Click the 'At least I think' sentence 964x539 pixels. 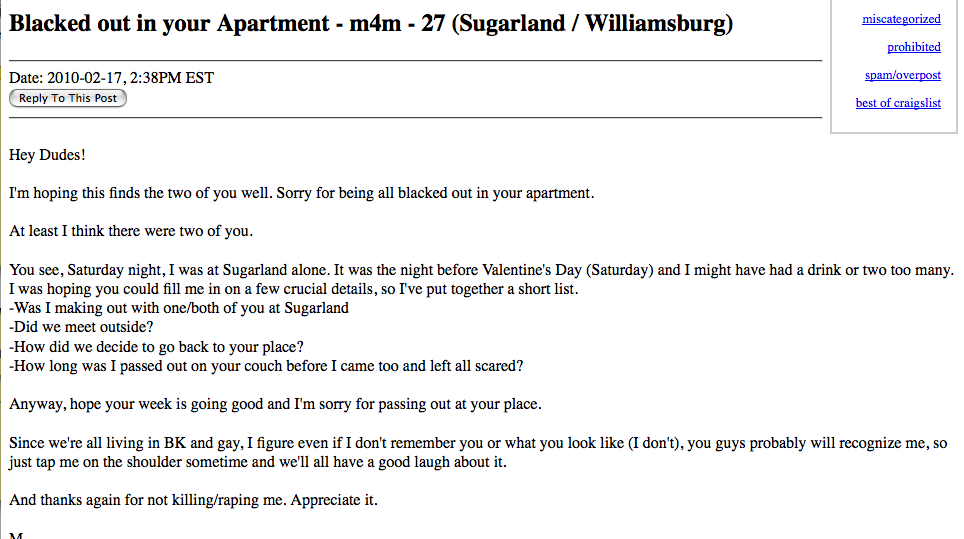[x=131, y=231]
